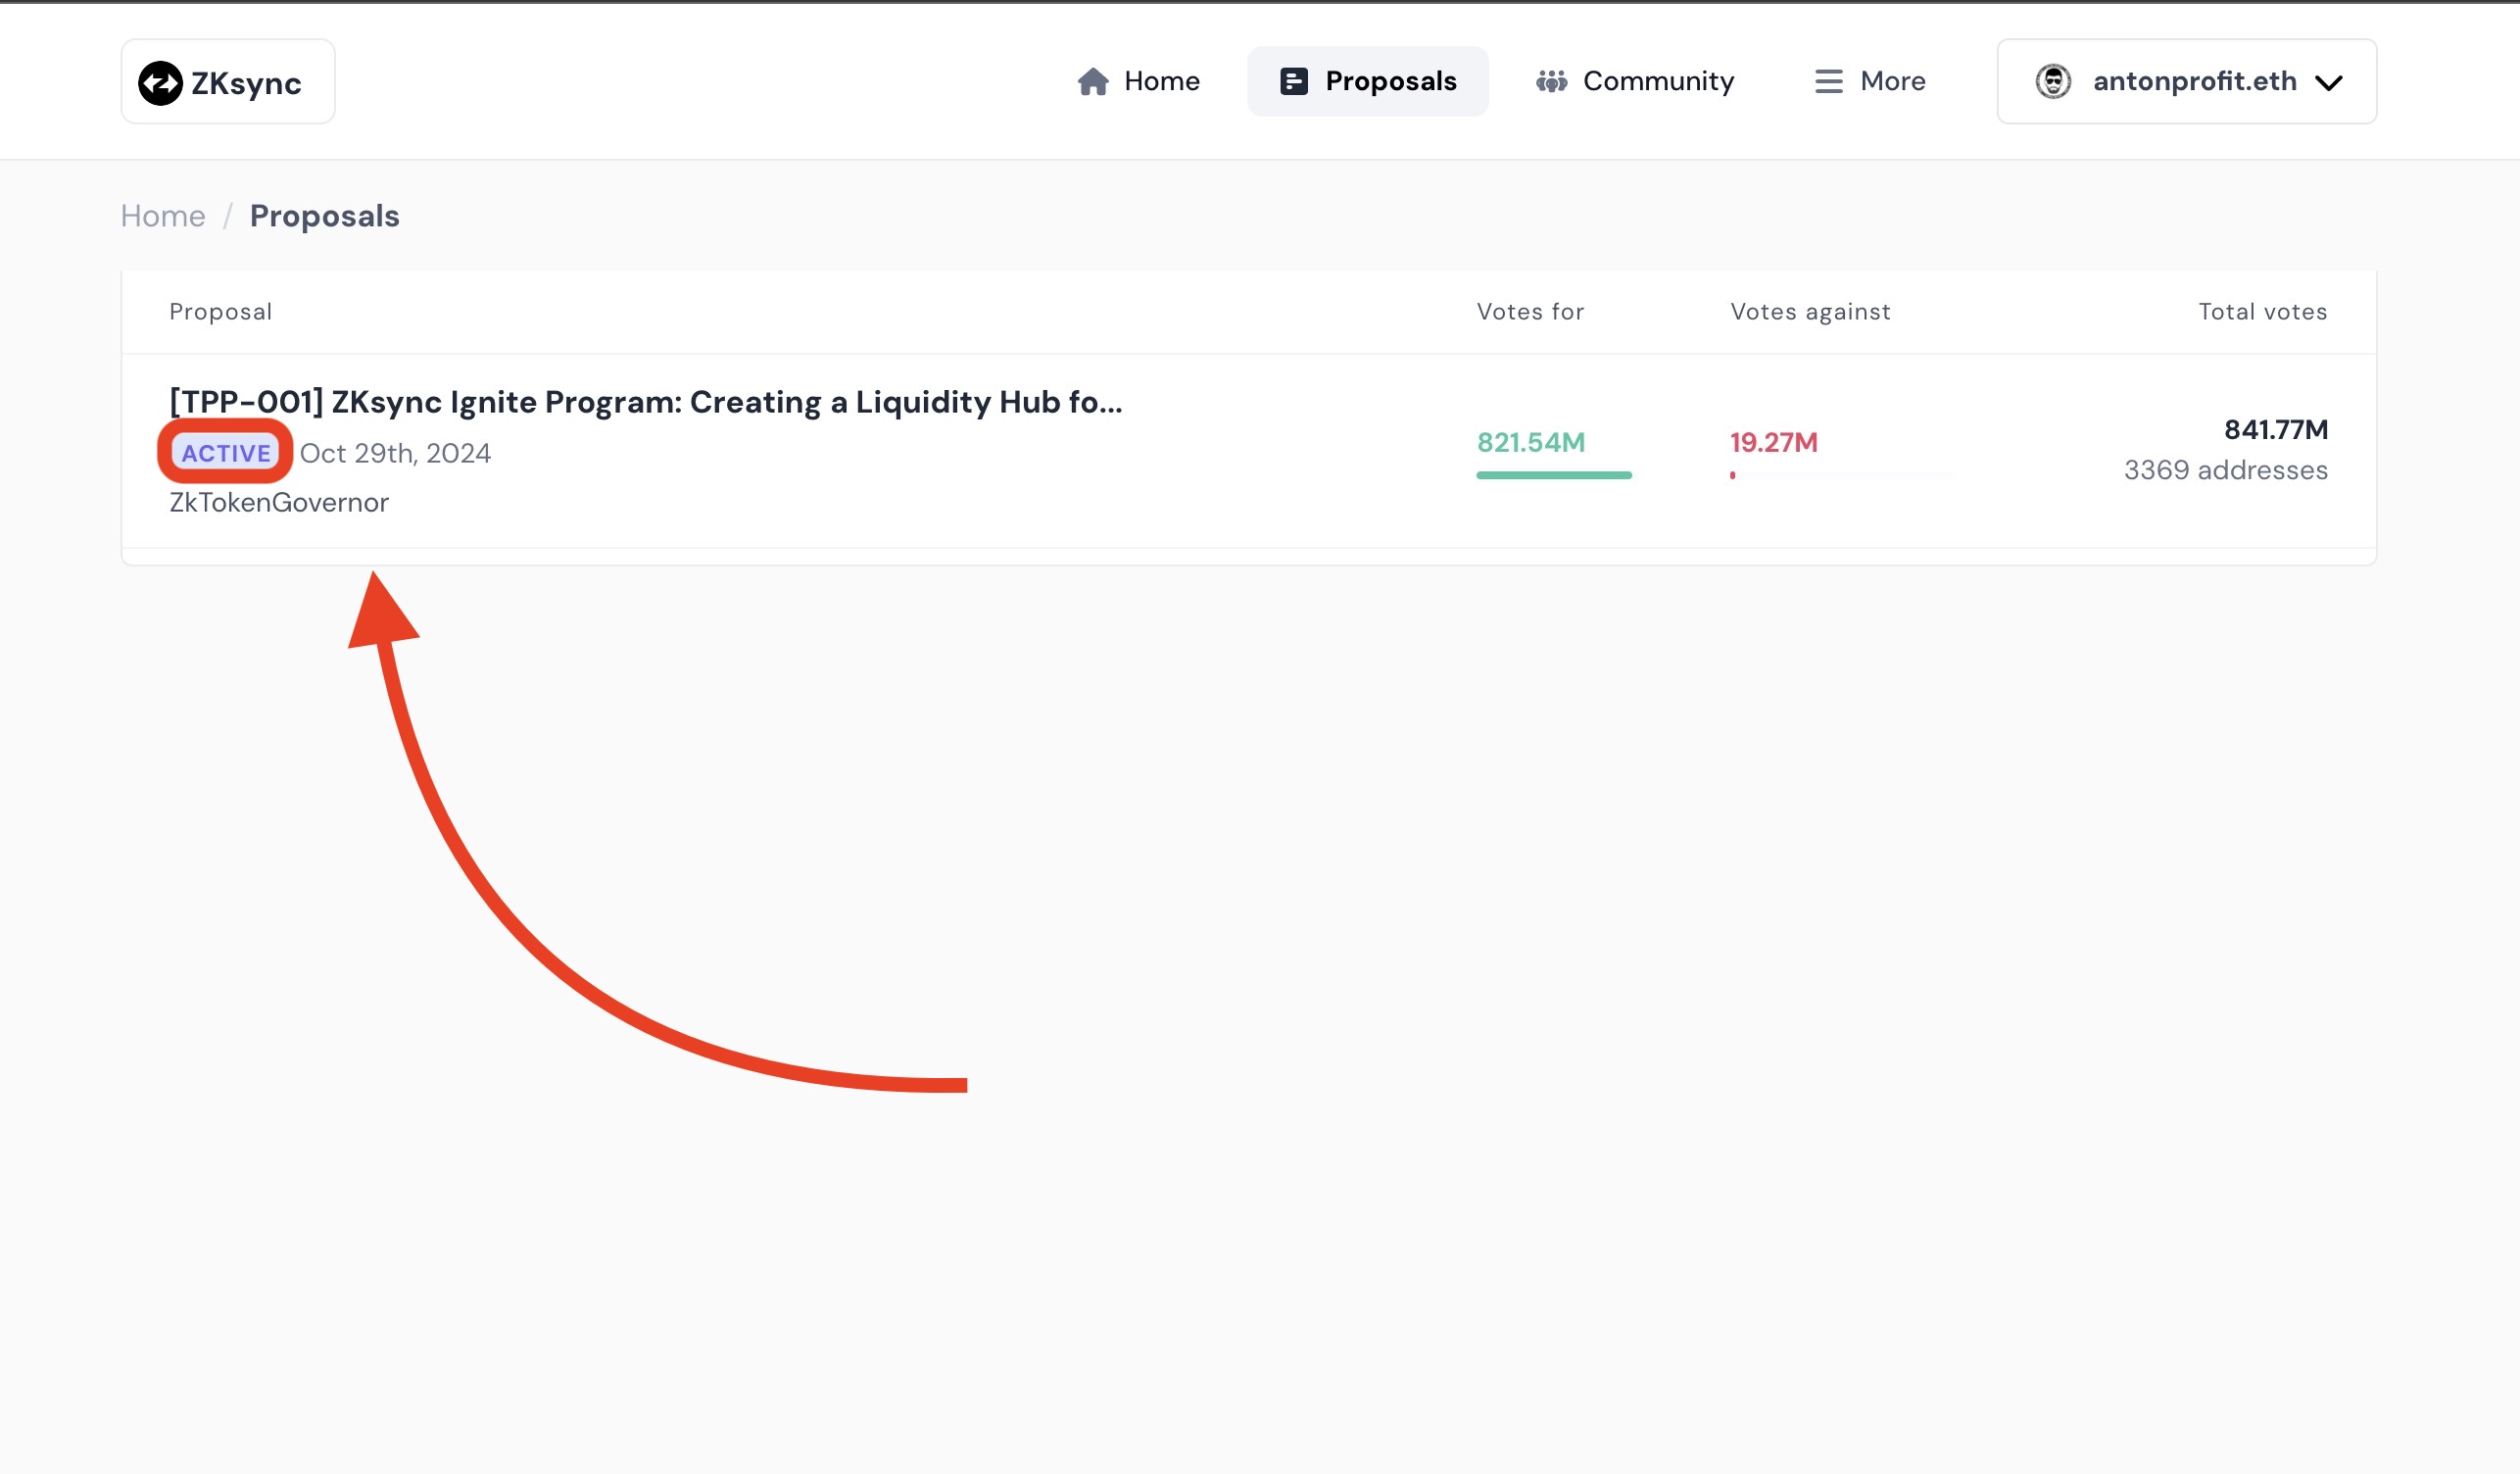Open the Home navigation tab

point(1138,81)
